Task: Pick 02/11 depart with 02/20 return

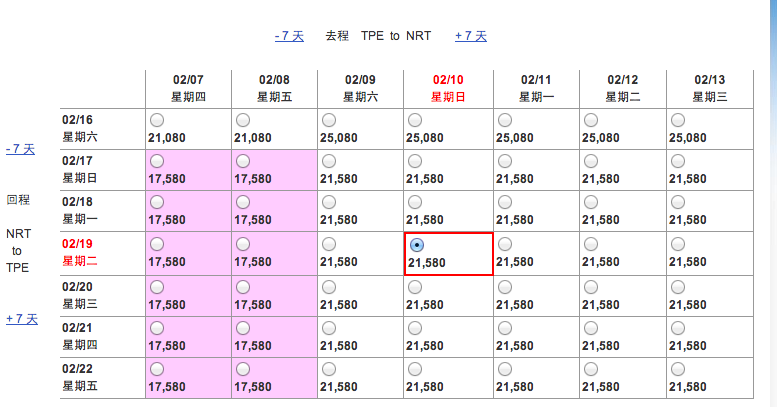Action: pos(505,287)
